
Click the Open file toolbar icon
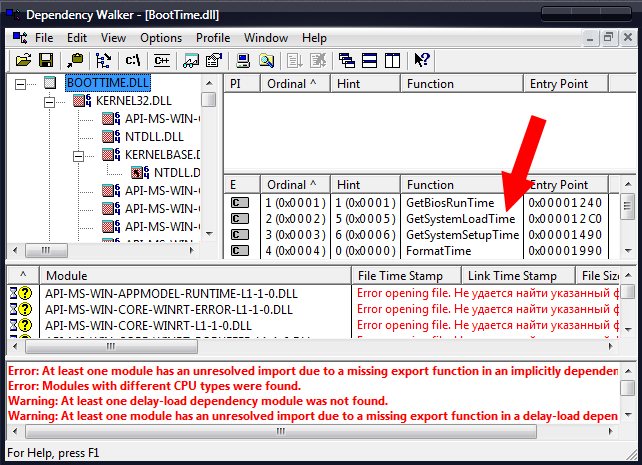[x=23, y=61]
